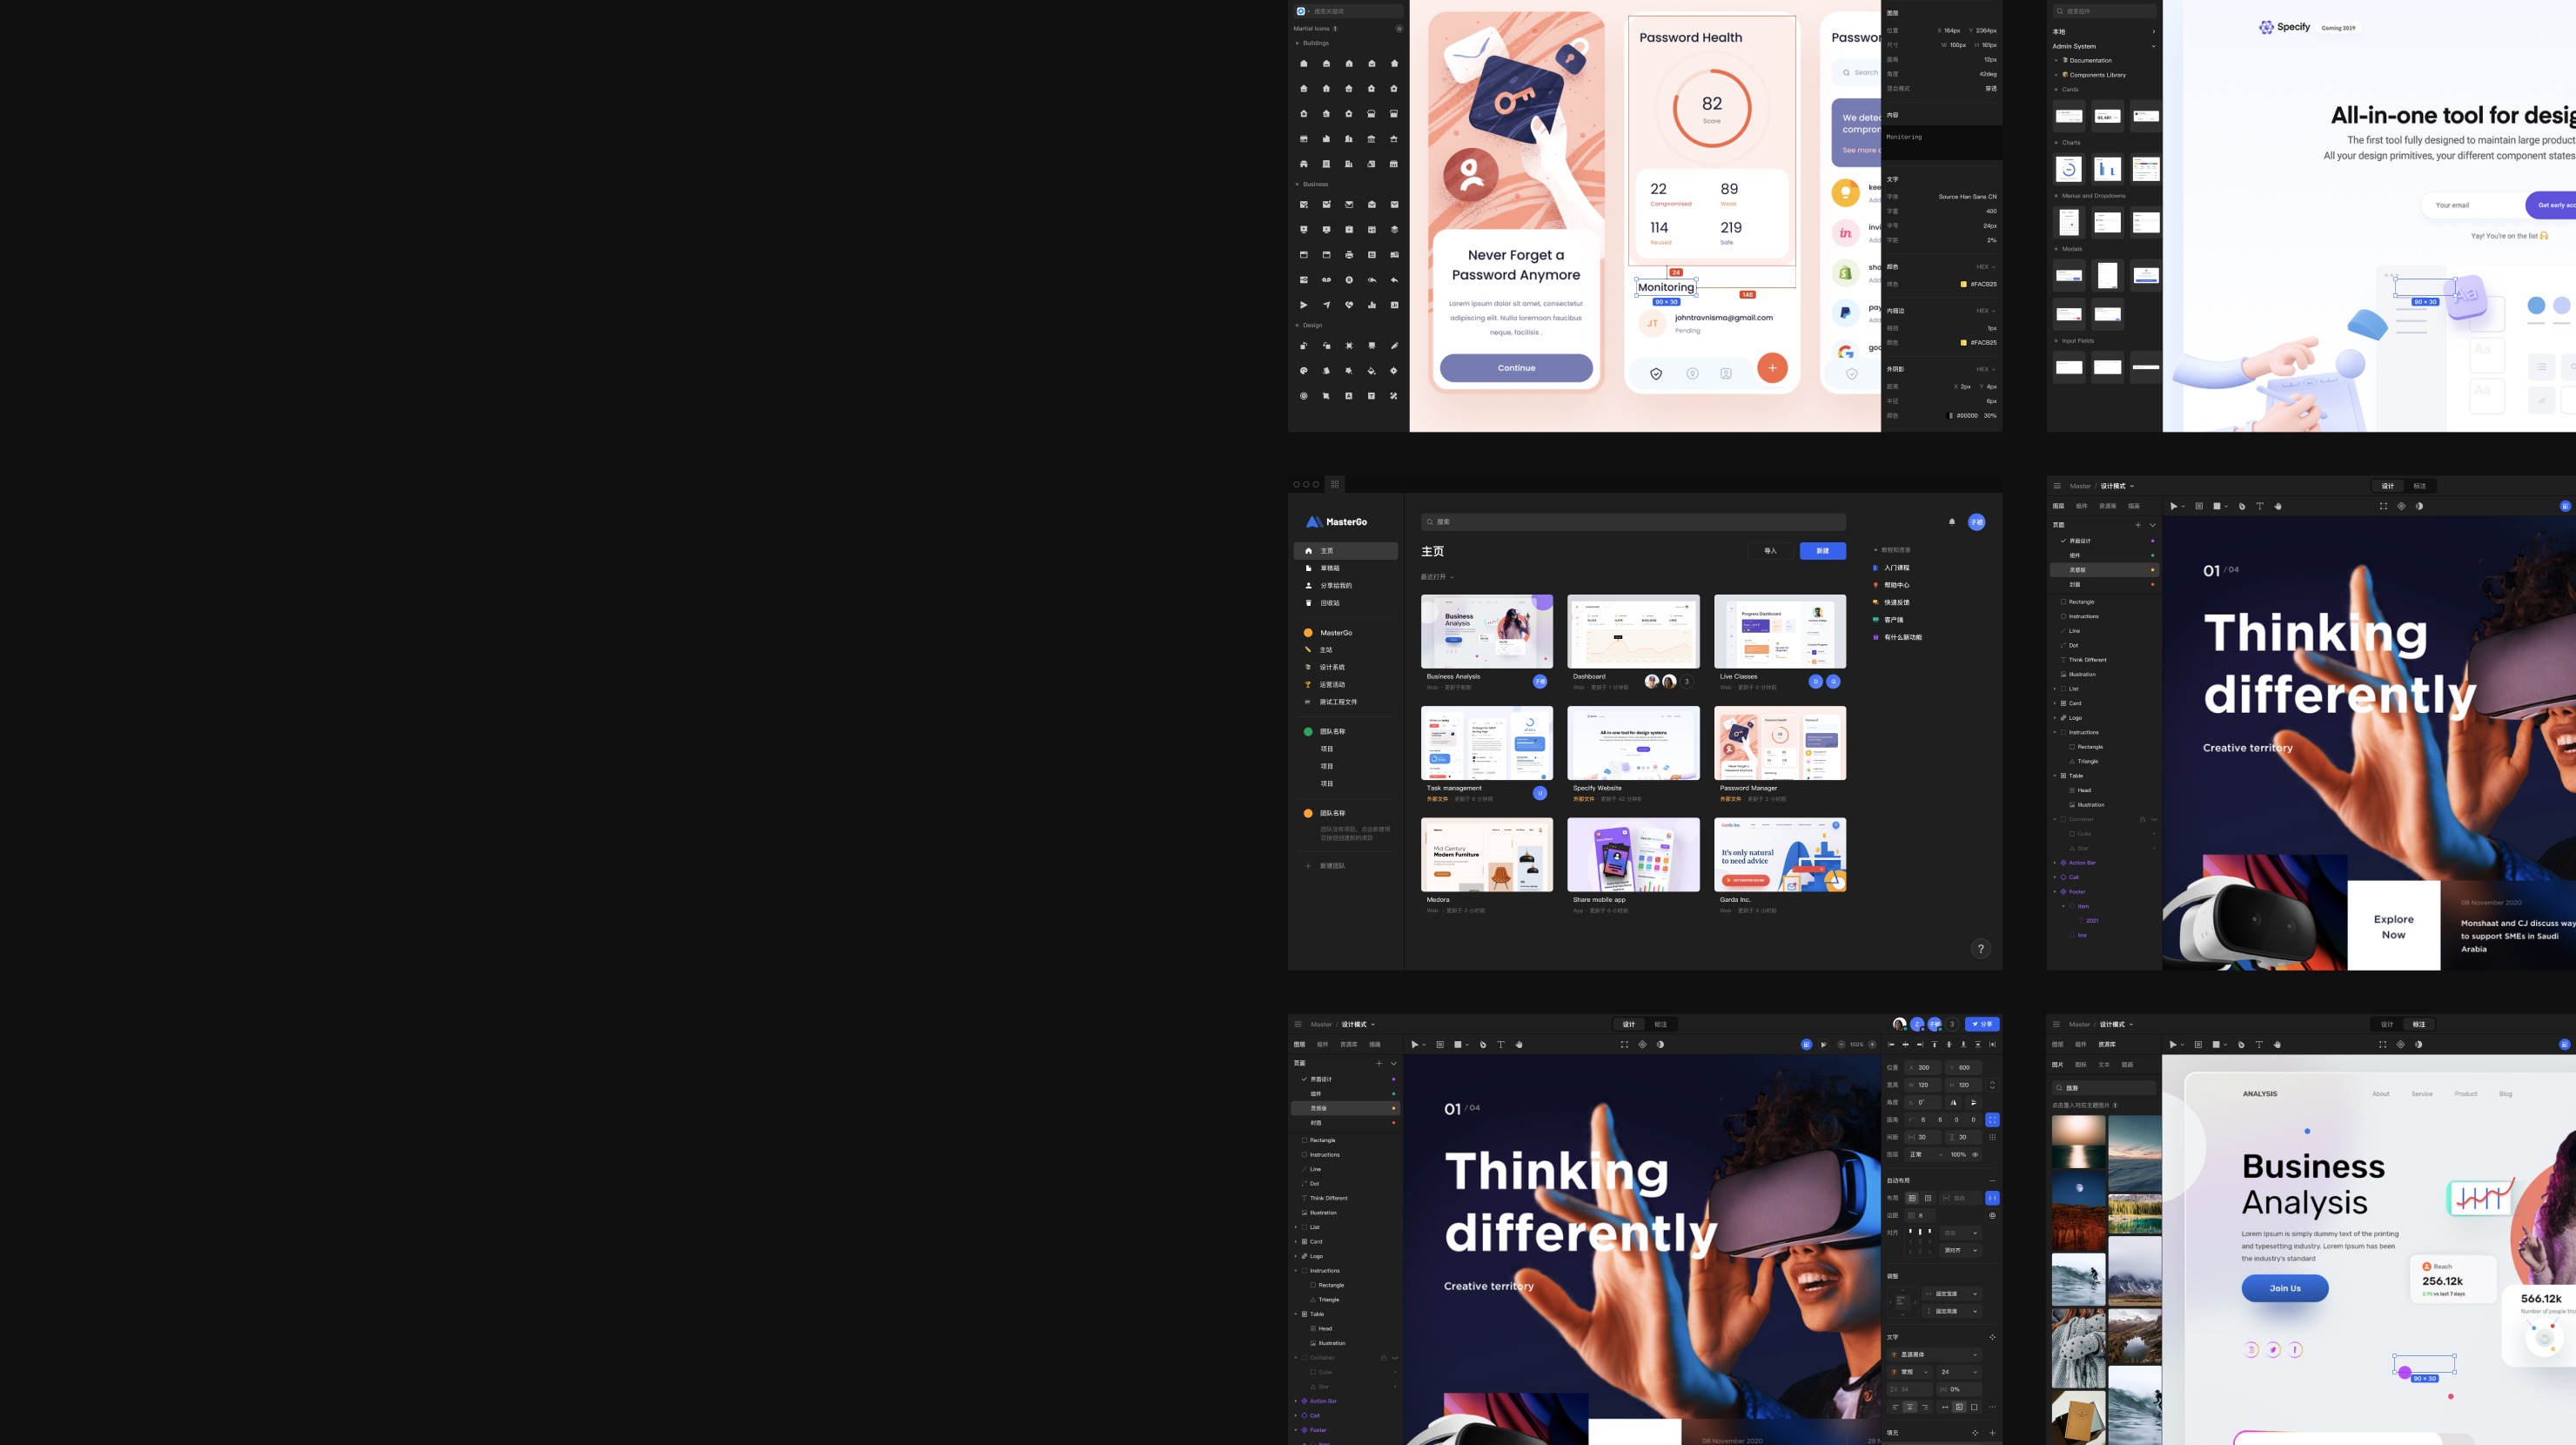This screenshot has height=1445, width=2576.
Task: Open the 思源黑体 font dropdown
Action: (1934, 1355)
